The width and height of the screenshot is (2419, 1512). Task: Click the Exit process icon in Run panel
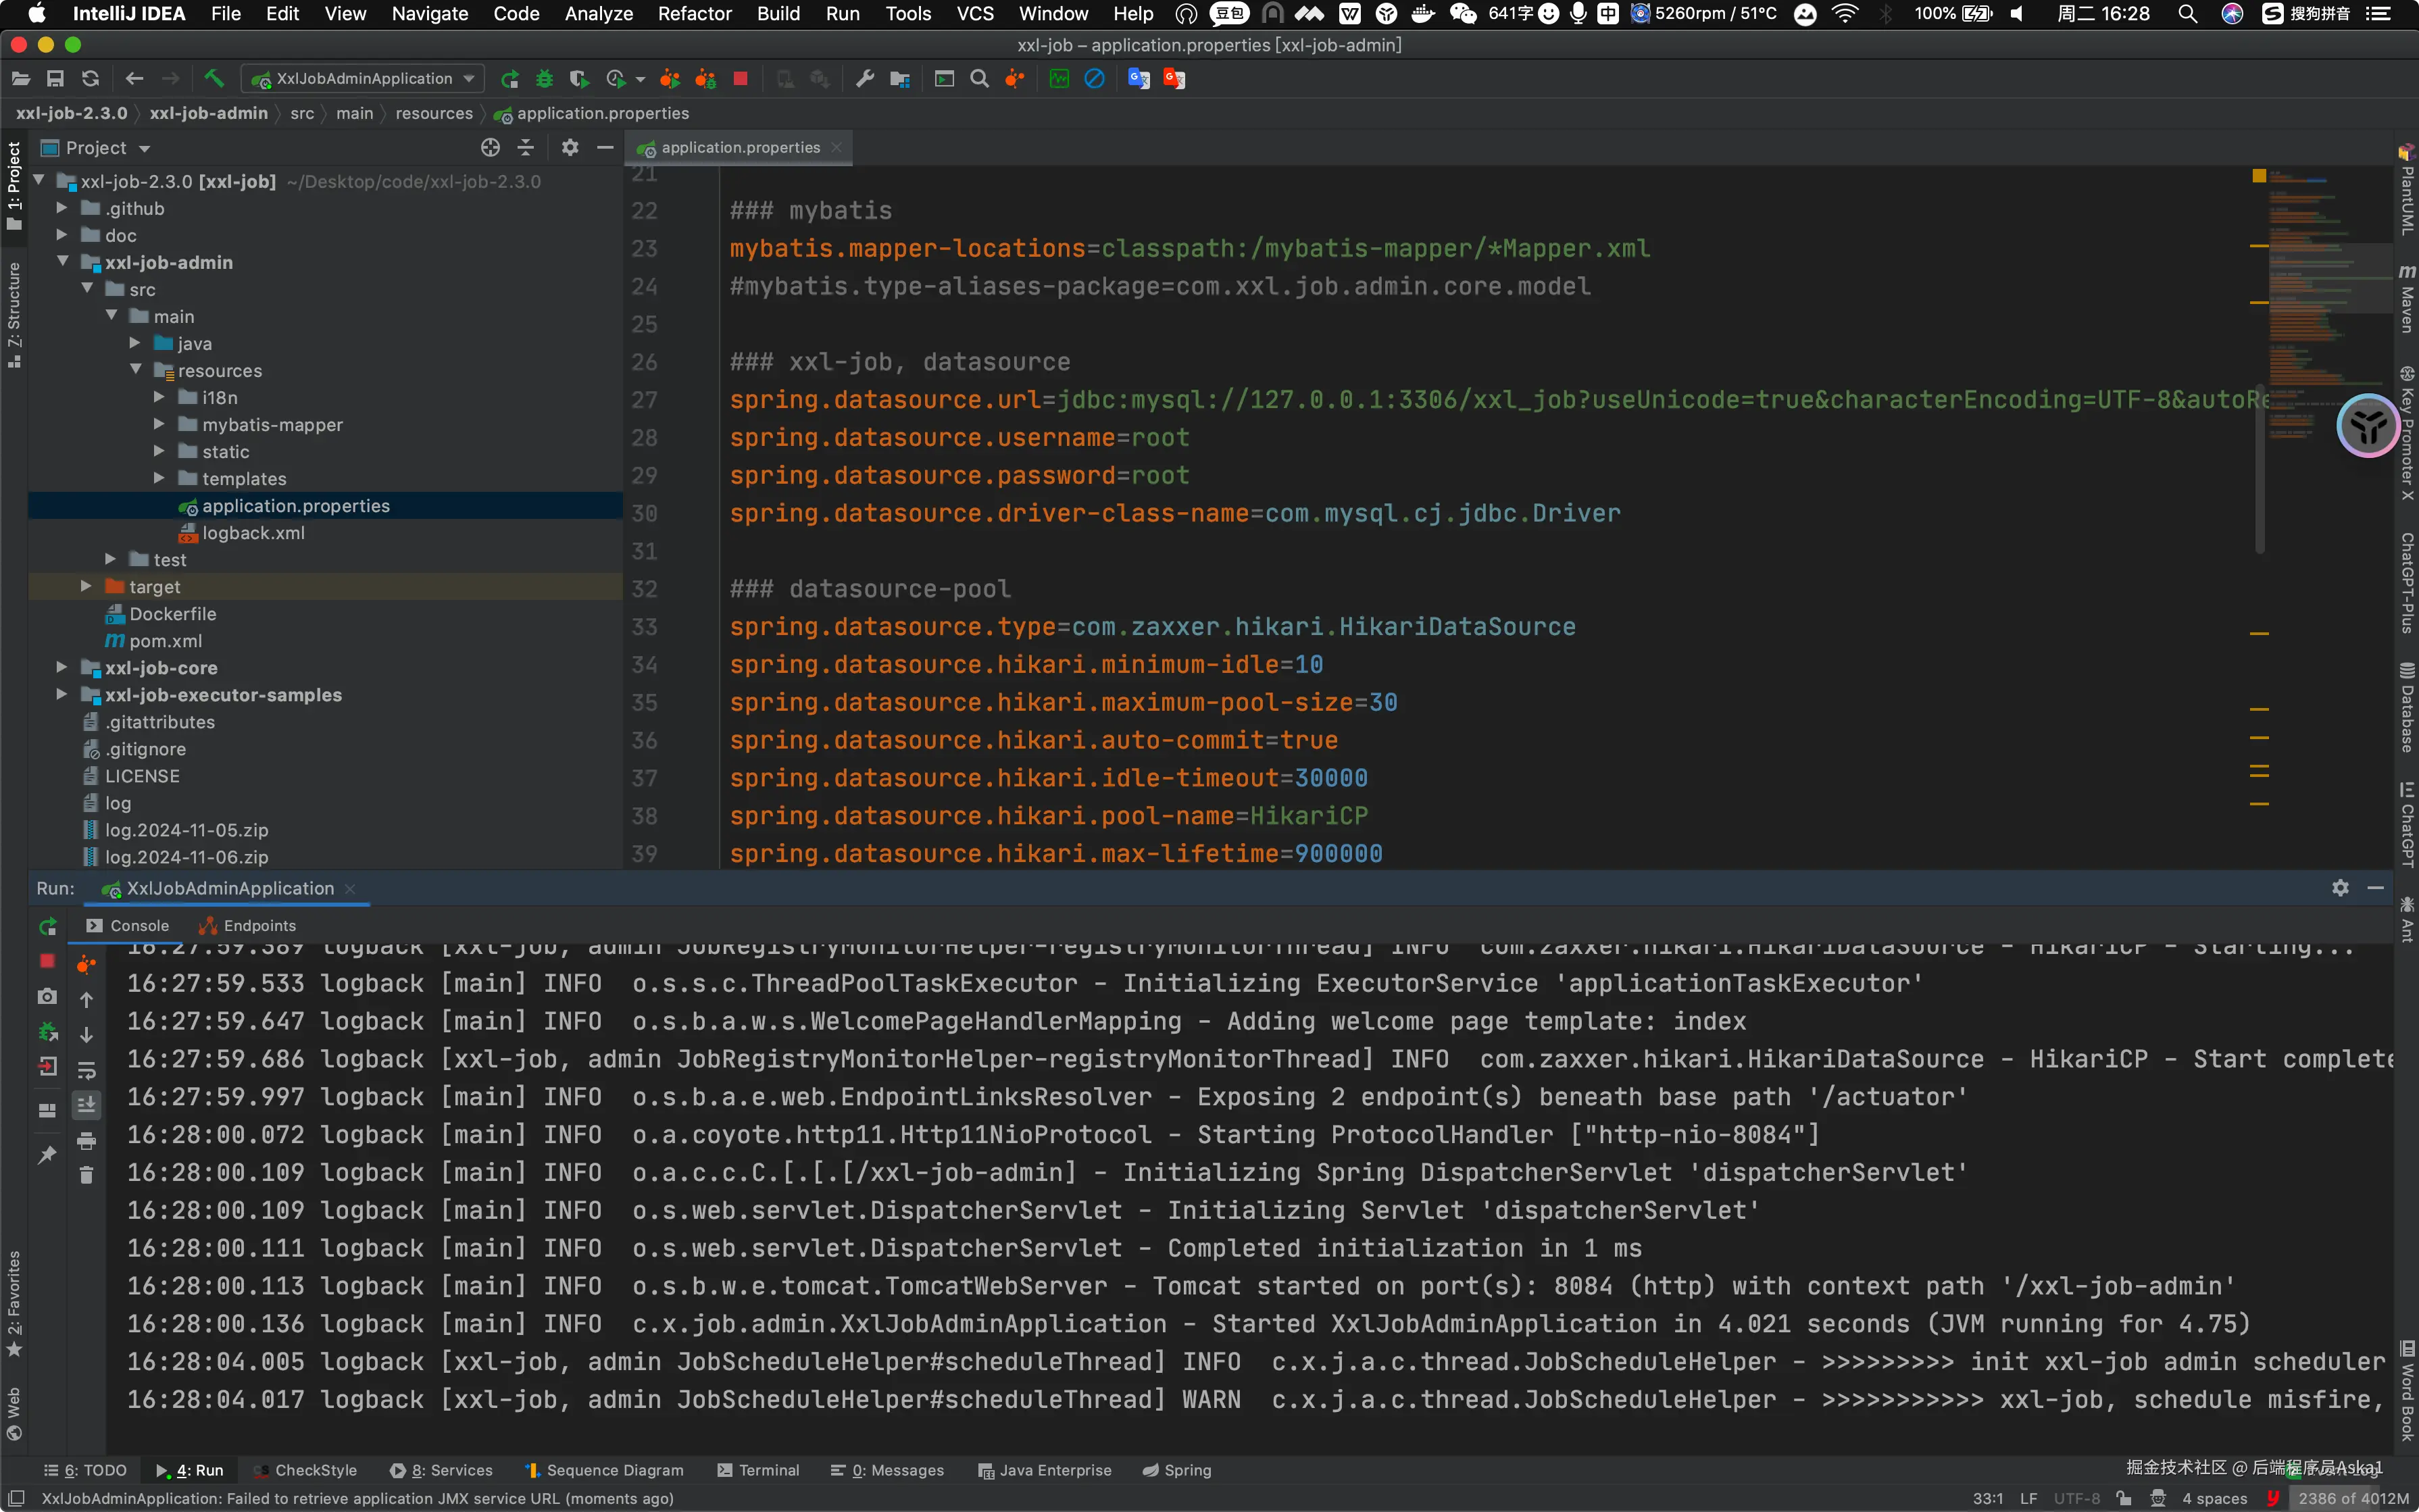[x=47, y=1066]
